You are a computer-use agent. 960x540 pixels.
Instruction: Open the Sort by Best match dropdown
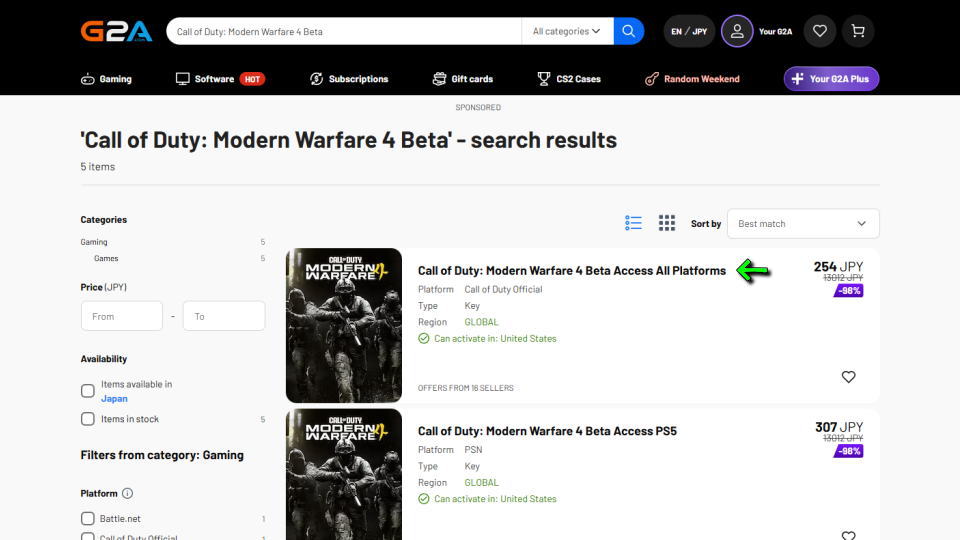[x=803, y=223]
